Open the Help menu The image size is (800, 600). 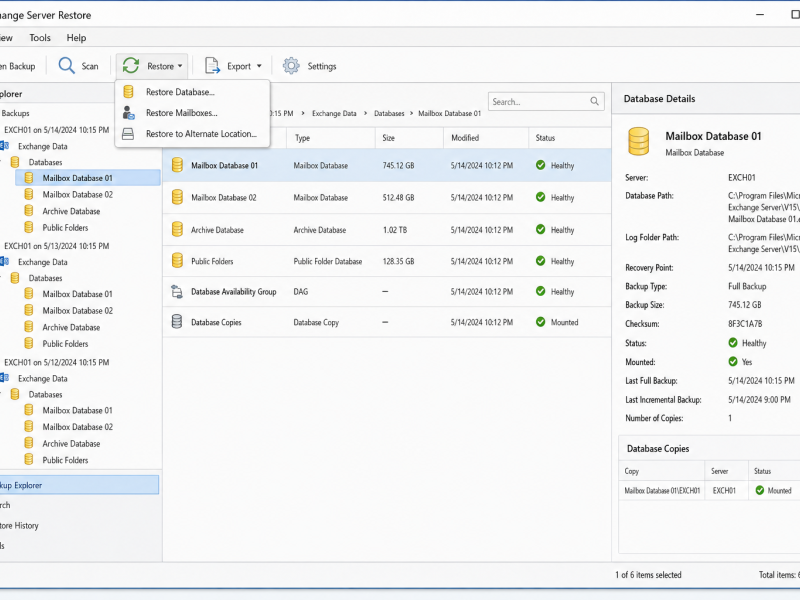(76, 38)
